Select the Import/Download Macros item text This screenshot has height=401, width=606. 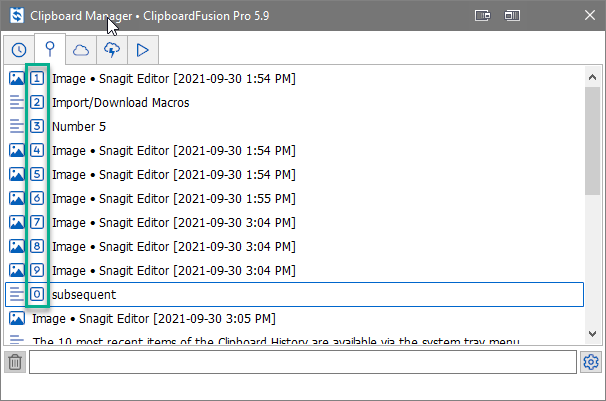coord(121,103)
